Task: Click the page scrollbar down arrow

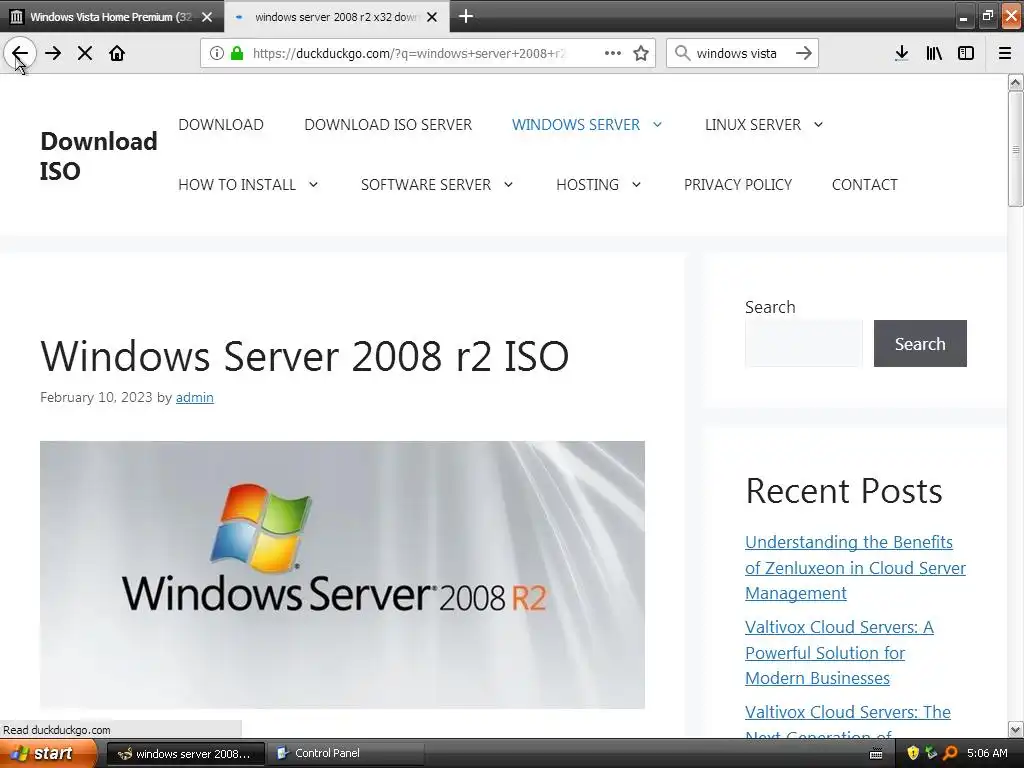Action: pyautogui.click(x=1015, y=729)
